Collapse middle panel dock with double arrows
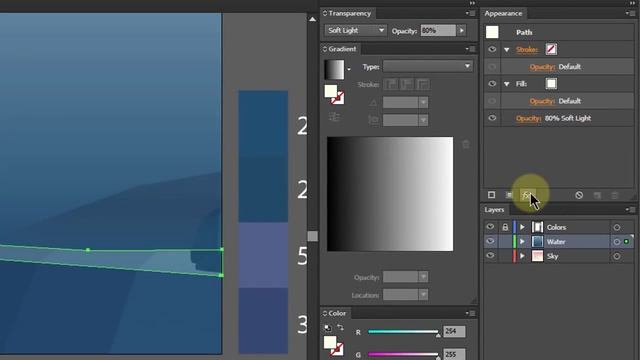The image size is (640, 360). point(472,3)
